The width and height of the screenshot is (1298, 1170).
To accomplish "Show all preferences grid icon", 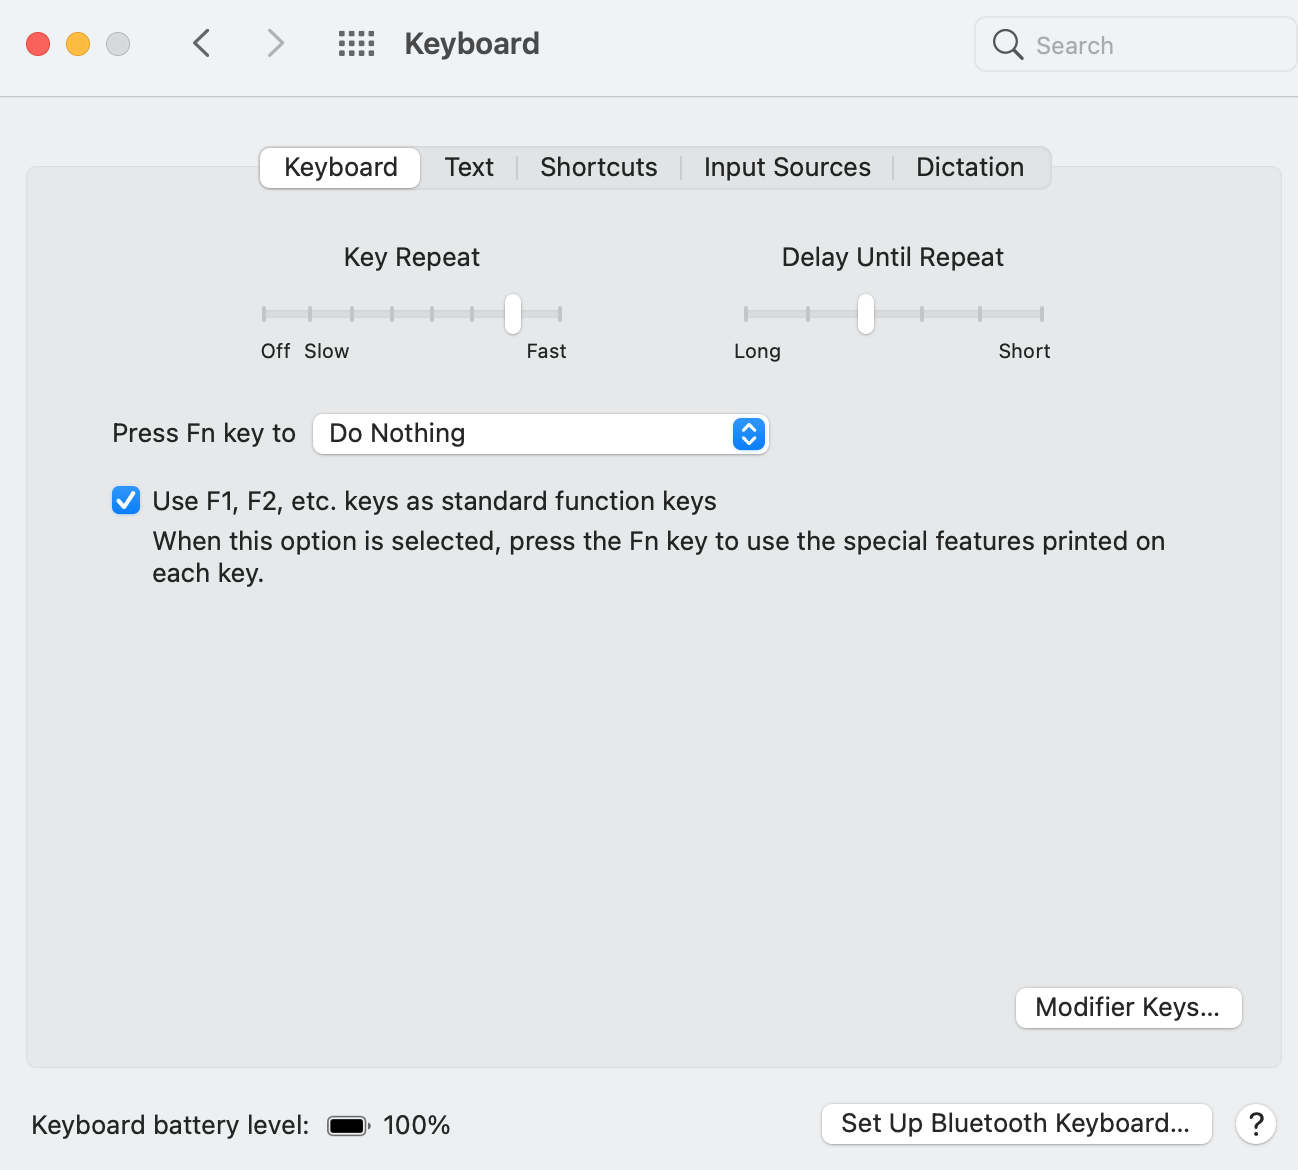I will [x=356, y=44].
